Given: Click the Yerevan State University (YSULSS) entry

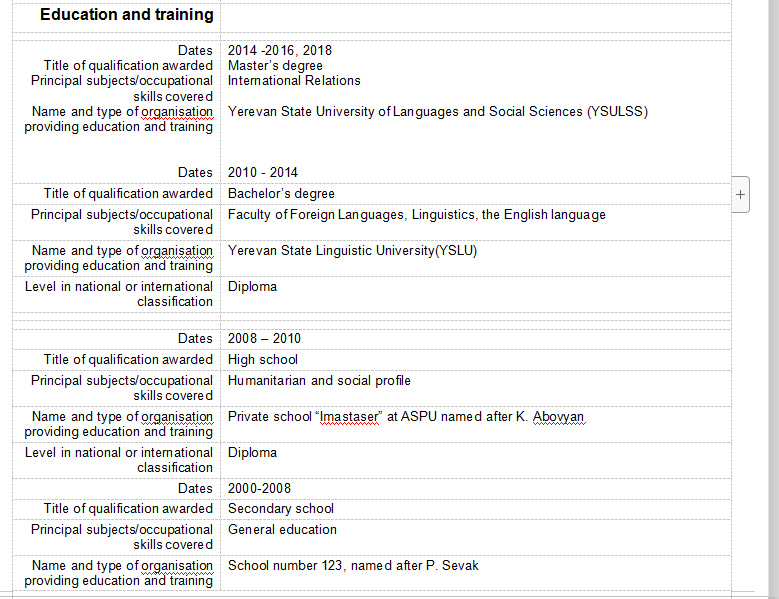Looking at the screenshot, I should point(437,112).
